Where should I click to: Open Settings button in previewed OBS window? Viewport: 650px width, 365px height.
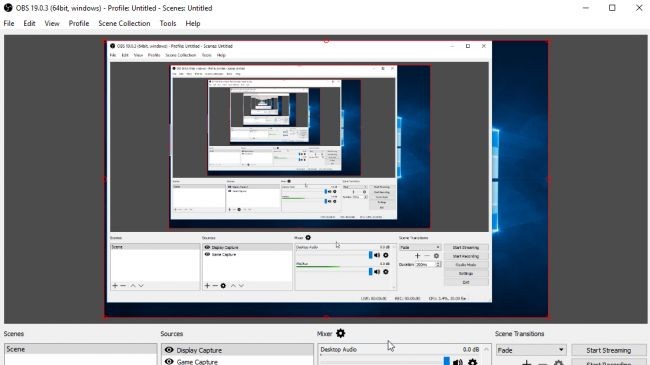[466, 273]
